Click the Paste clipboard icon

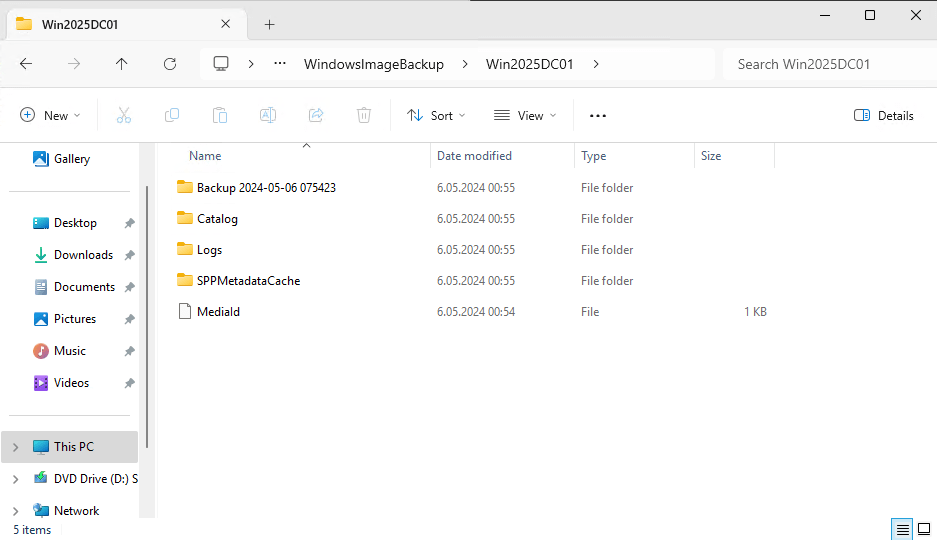(x=220, y=116)
